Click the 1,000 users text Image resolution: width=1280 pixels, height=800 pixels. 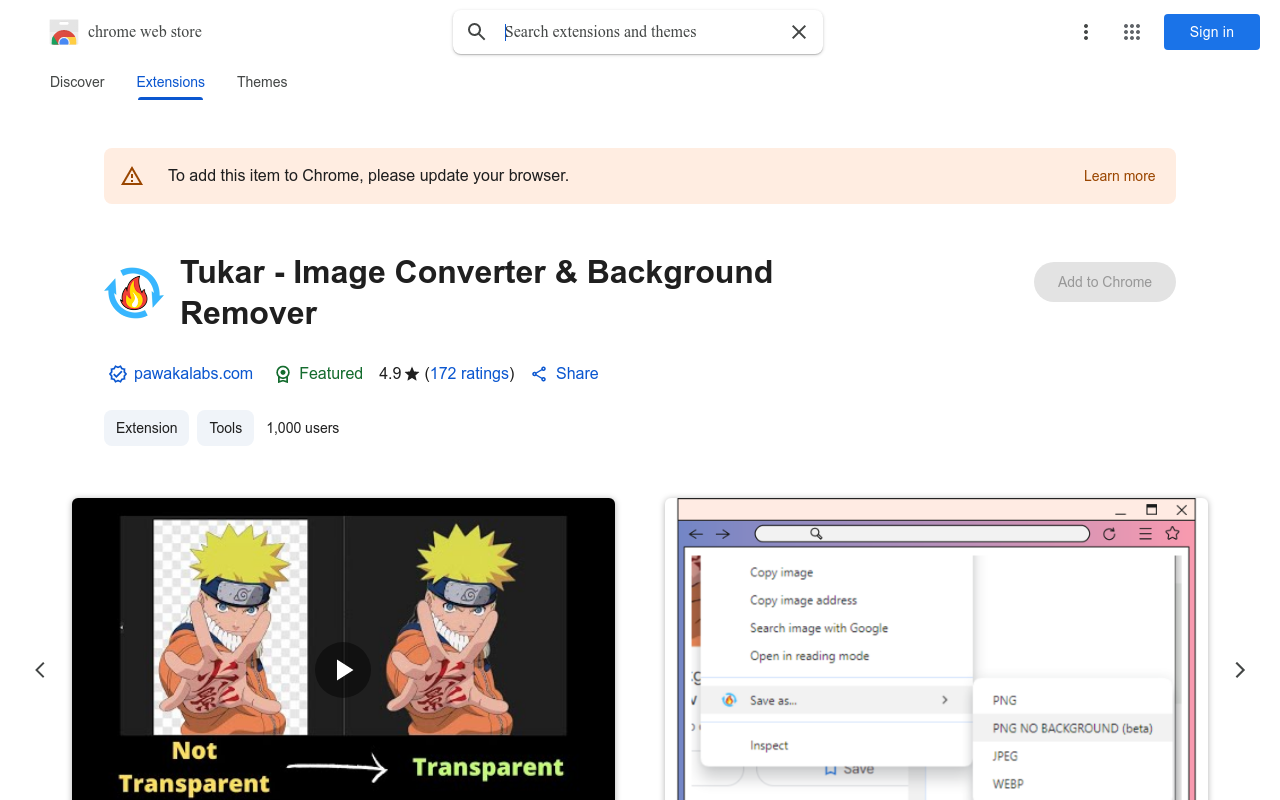[303, 428]
